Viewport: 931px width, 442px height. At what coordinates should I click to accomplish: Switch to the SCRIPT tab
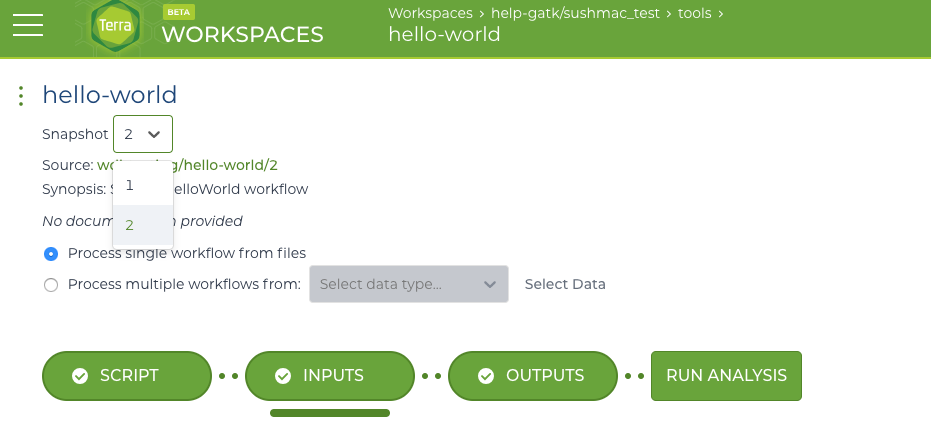127,376
